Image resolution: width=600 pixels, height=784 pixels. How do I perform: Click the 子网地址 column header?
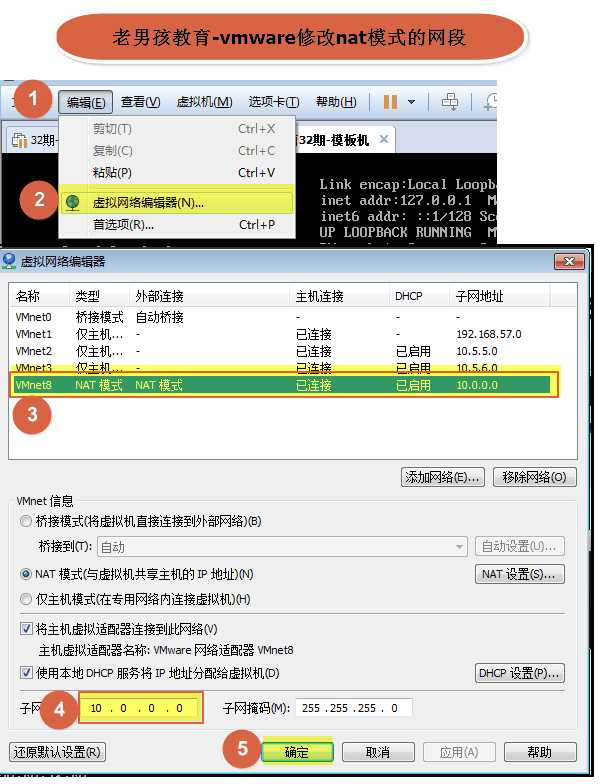point(500,296)
